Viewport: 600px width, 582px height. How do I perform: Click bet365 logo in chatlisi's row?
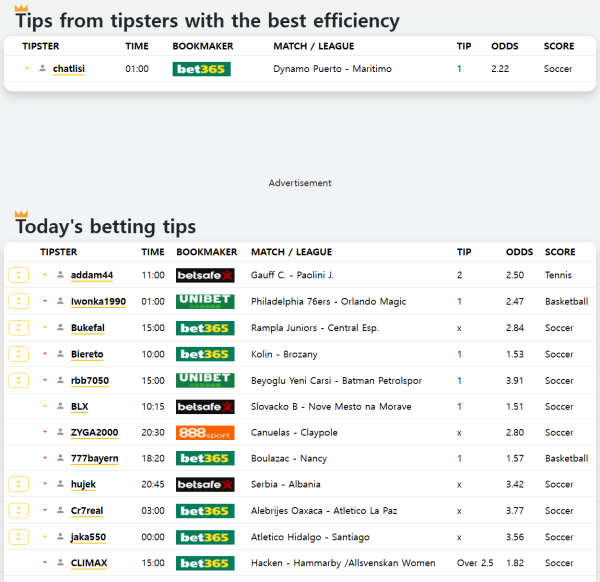click(201, 69)
